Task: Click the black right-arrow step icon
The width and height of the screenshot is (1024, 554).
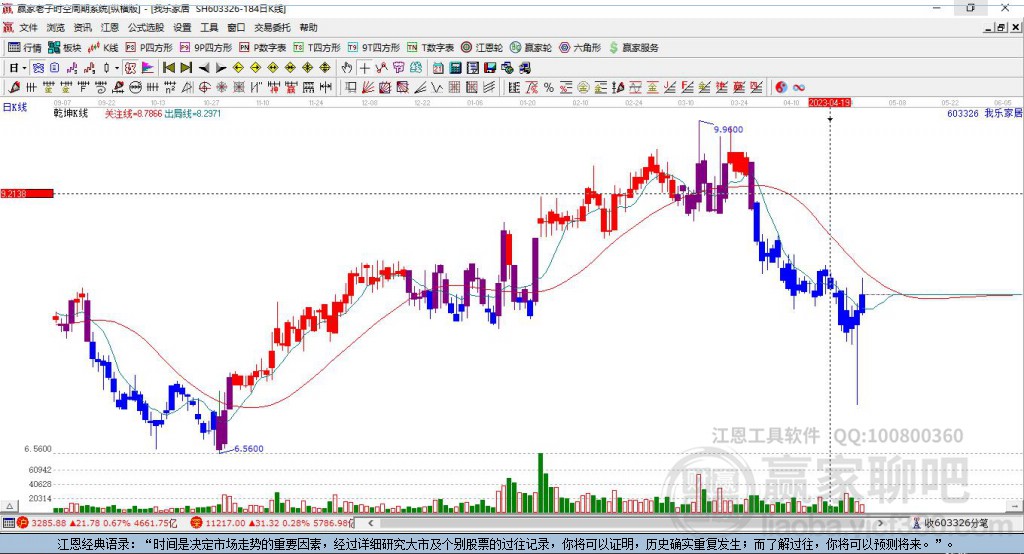Action: (221, 68)
